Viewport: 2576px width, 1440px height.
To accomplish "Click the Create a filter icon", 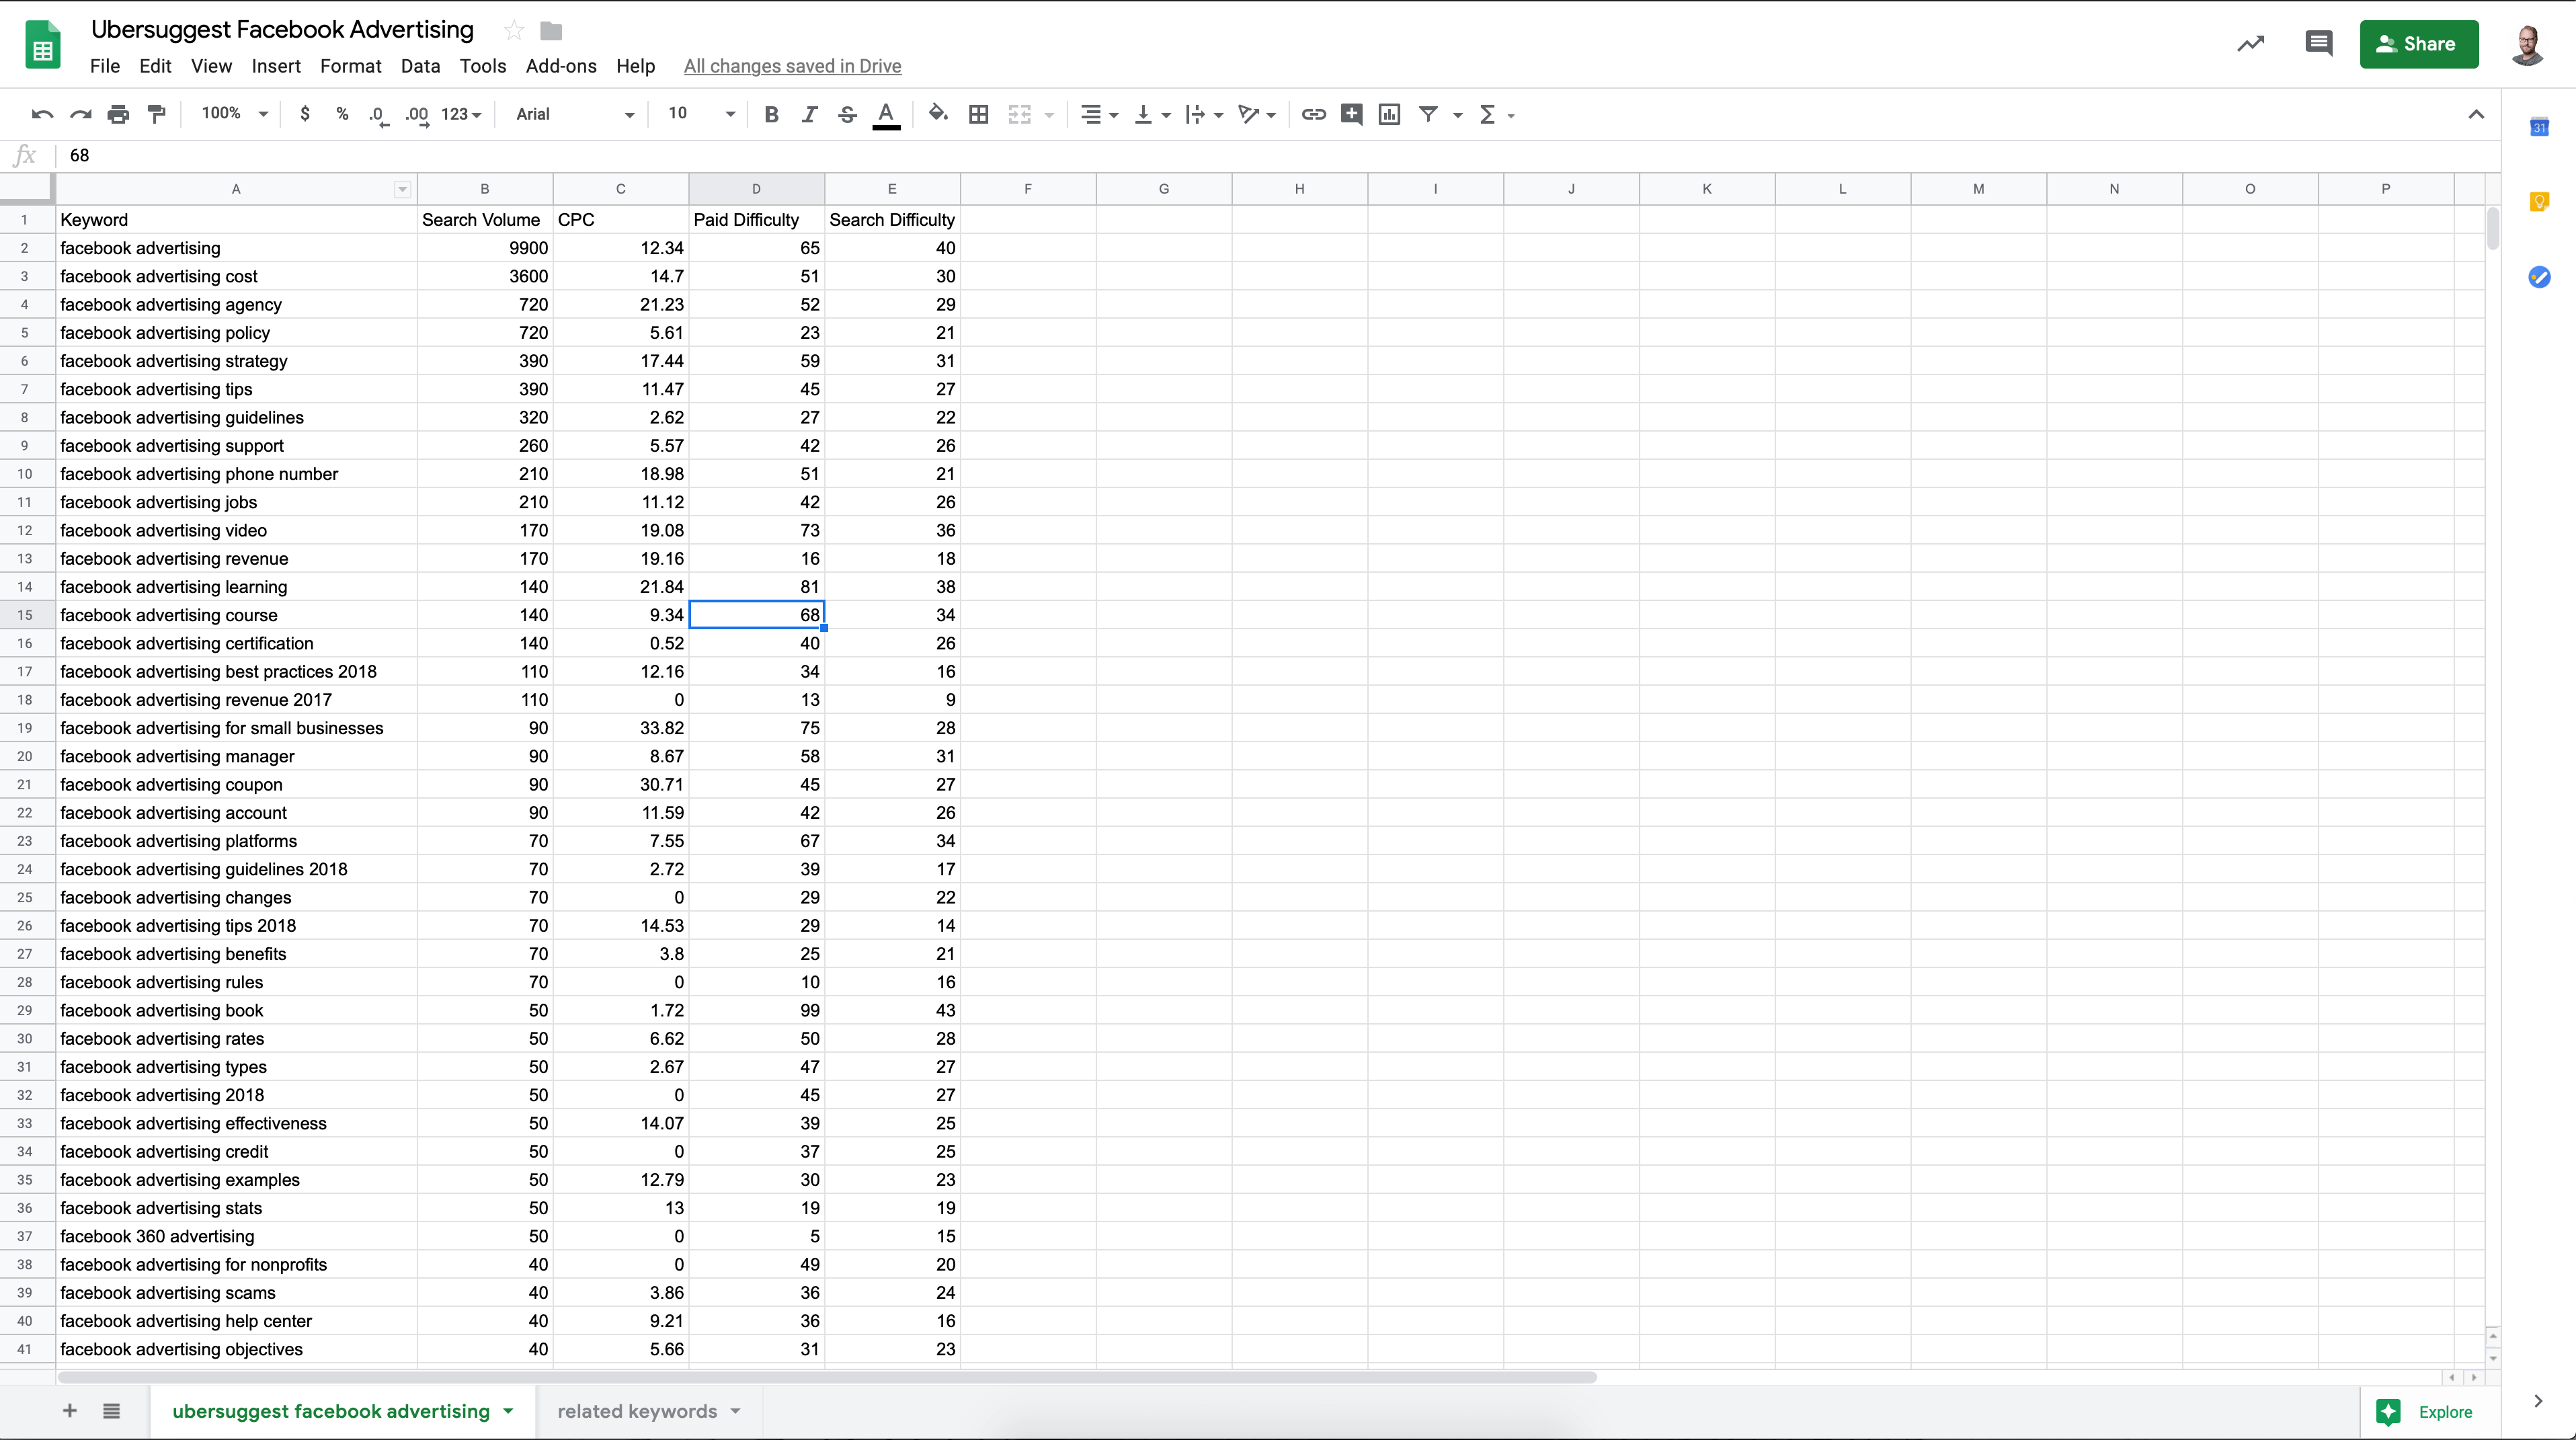I will coord(1428,115).
